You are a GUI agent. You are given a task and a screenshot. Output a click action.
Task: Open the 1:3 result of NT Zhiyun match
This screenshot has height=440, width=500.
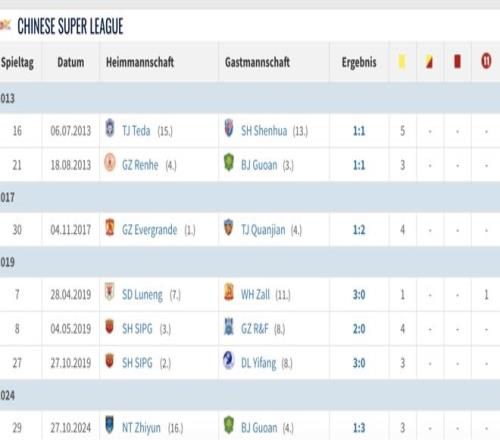(x=359, y=428)
